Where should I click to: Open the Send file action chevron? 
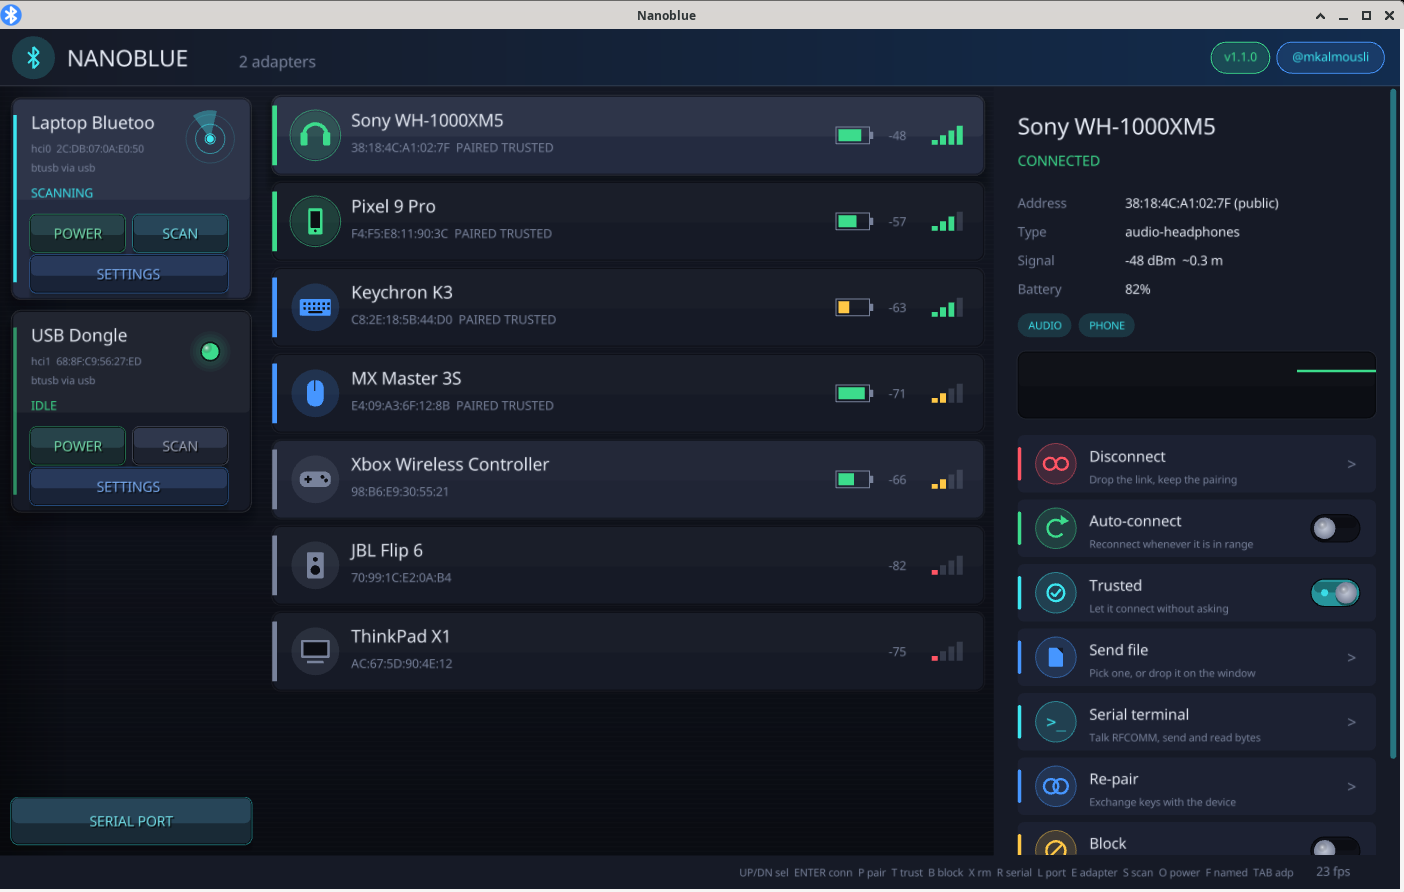point(1351,657)
